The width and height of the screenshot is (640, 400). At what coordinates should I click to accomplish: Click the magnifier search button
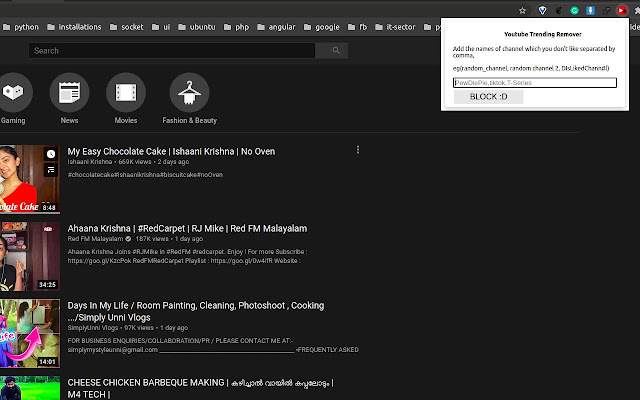[x=336, y=51]
